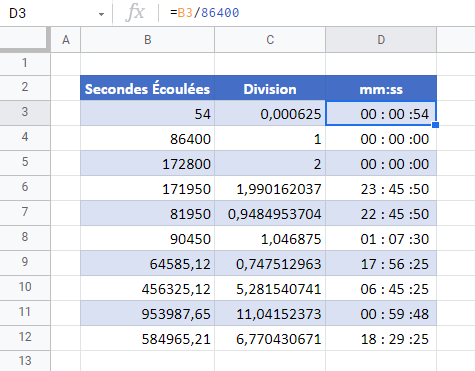This screenshot has width=475, height=371.
Task: Select row 9 header
Action: point(25,263)
